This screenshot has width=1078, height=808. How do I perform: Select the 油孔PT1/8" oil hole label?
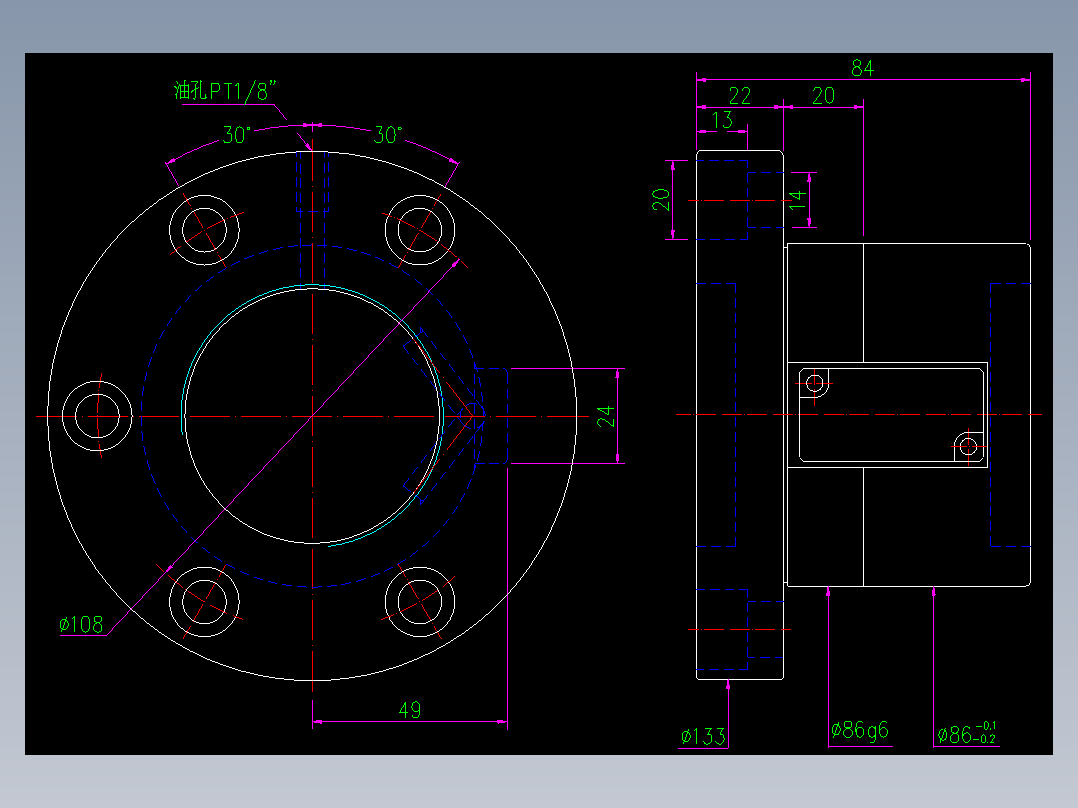pyautogui.click(x=225, y=91)
